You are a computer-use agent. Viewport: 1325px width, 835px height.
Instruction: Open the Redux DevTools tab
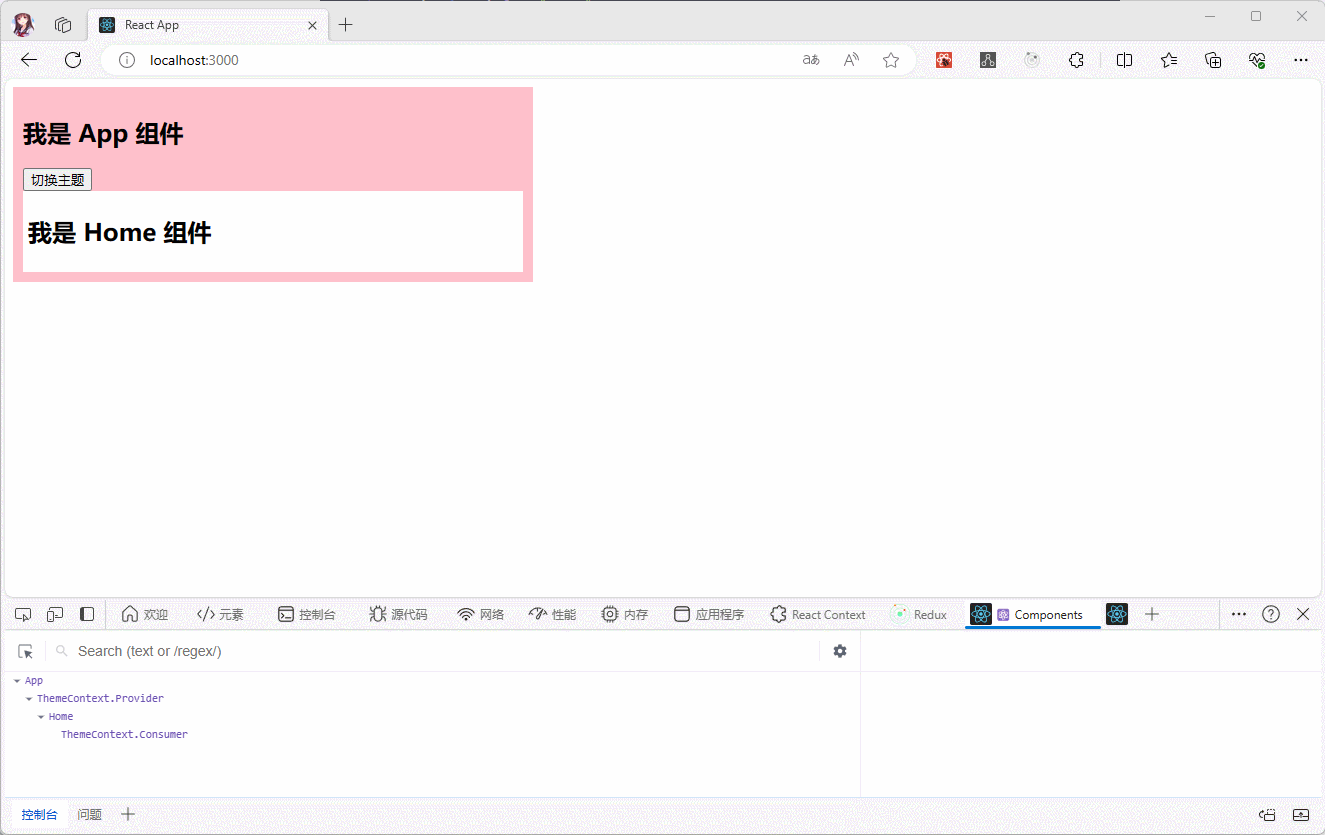pos(919,614)
